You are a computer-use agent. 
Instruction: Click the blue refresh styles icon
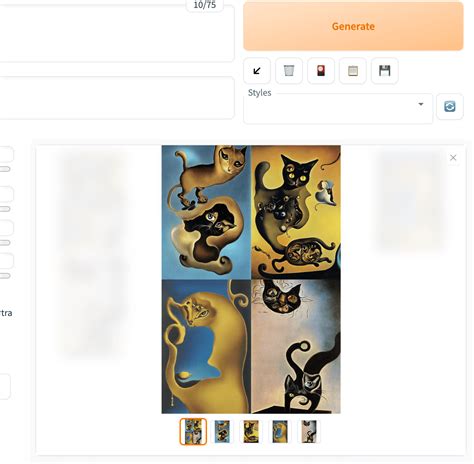[x=451, y=107]
